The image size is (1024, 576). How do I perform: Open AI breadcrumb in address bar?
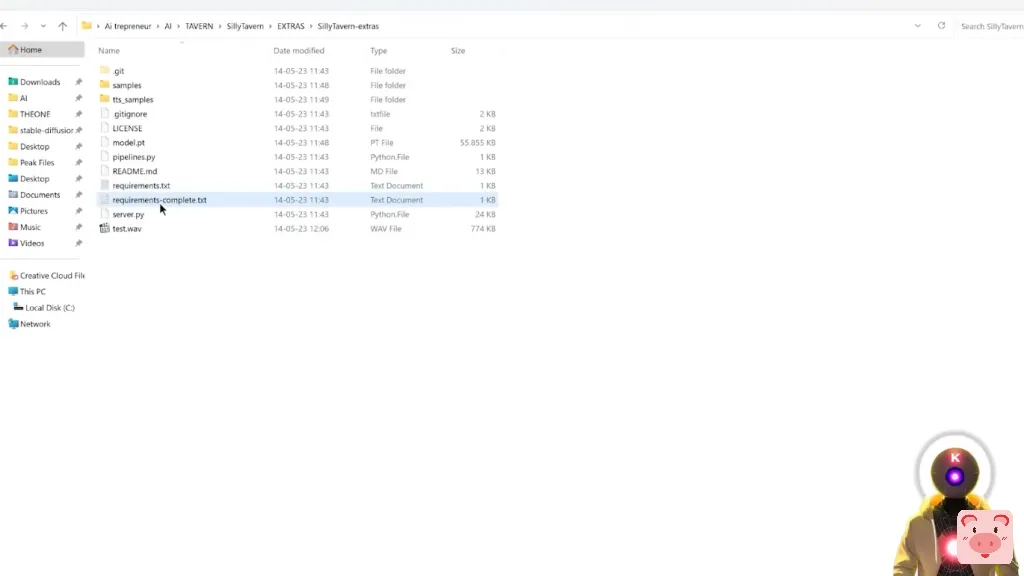pyautogui.click(x=168, y=26)
